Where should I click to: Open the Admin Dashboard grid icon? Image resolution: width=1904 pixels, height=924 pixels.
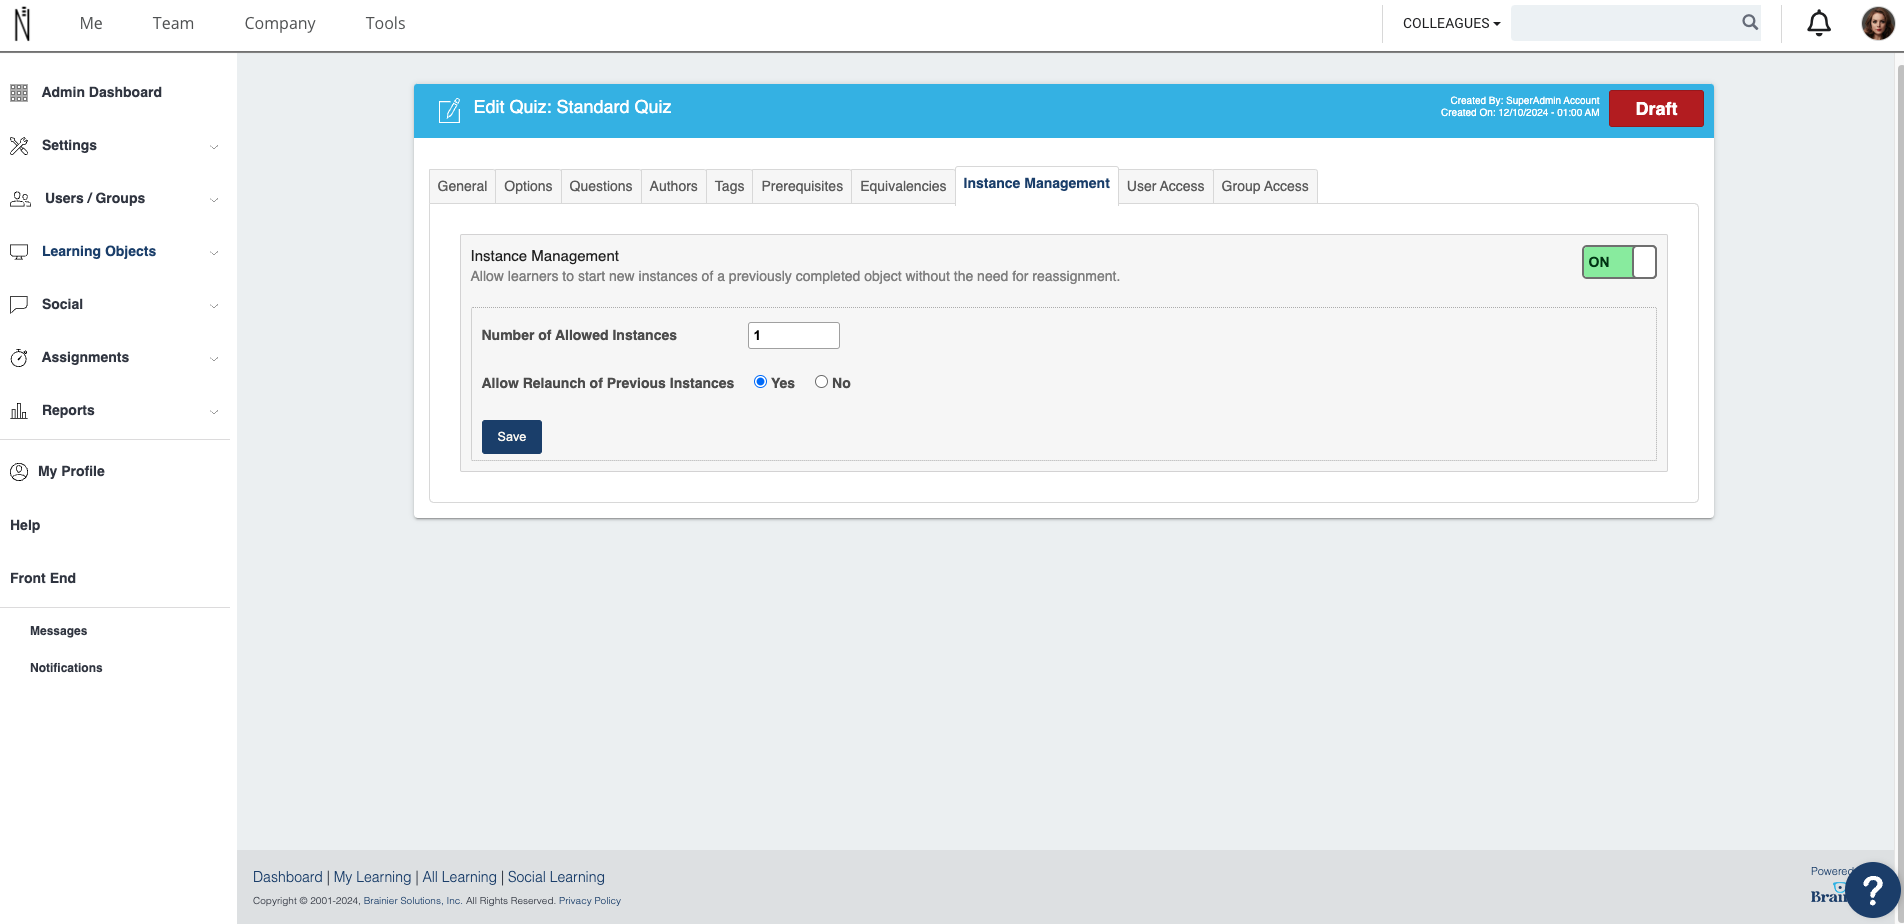(19, 93)
